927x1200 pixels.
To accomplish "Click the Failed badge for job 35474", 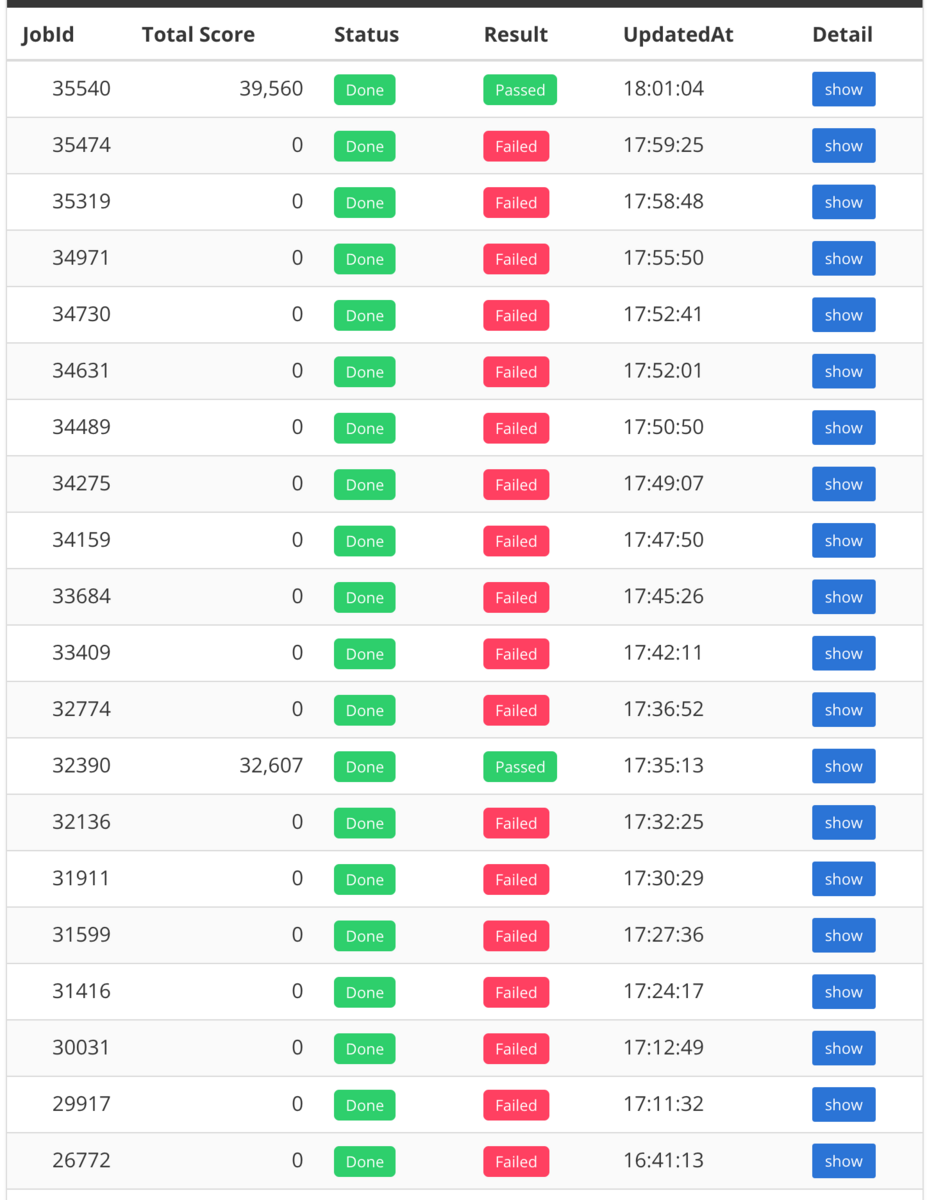I will click(x=516, y=146).
